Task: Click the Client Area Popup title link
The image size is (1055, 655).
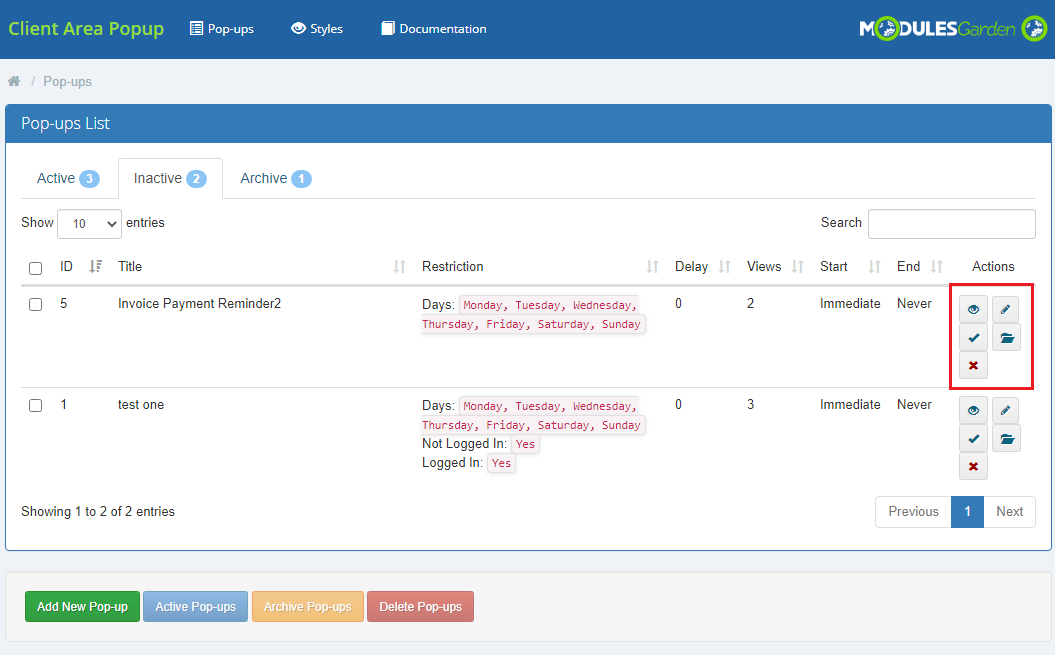Action: tap(86, 29)
